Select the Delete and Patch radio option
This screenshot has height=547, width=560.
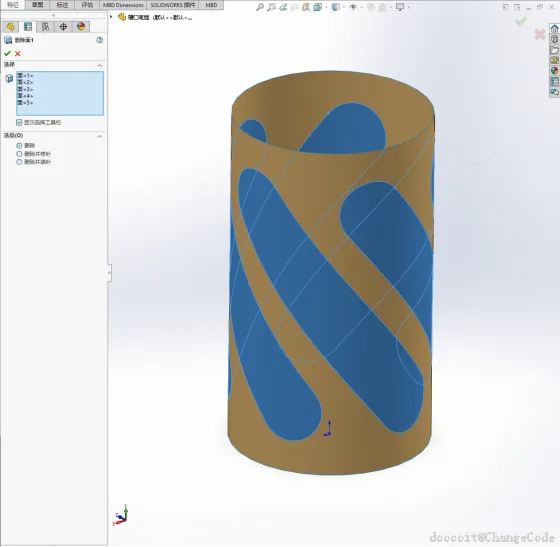click(19, 154)
